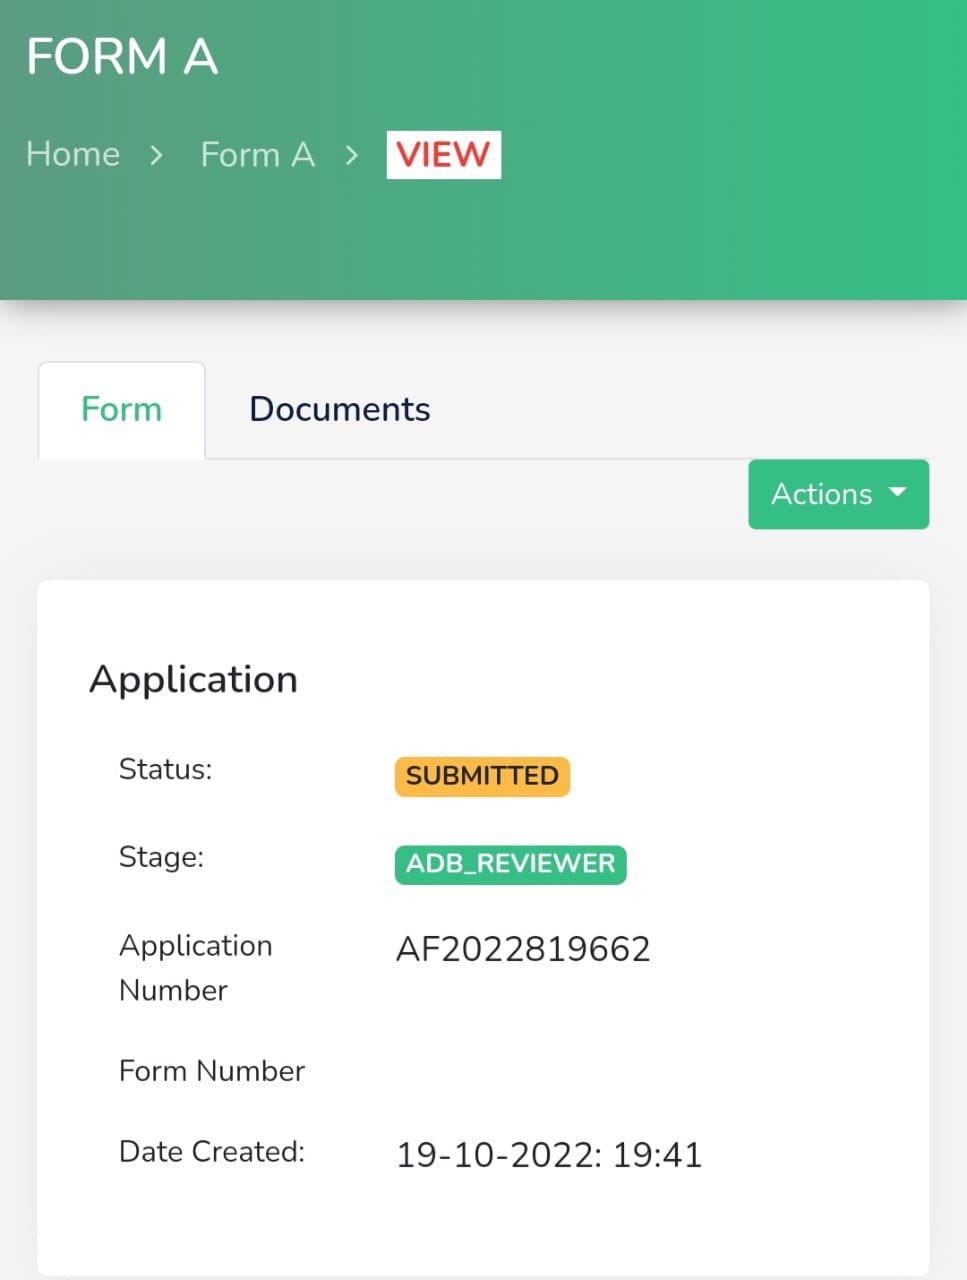
Task: Click the caret arrow on Actions
Action: [897, 492]
